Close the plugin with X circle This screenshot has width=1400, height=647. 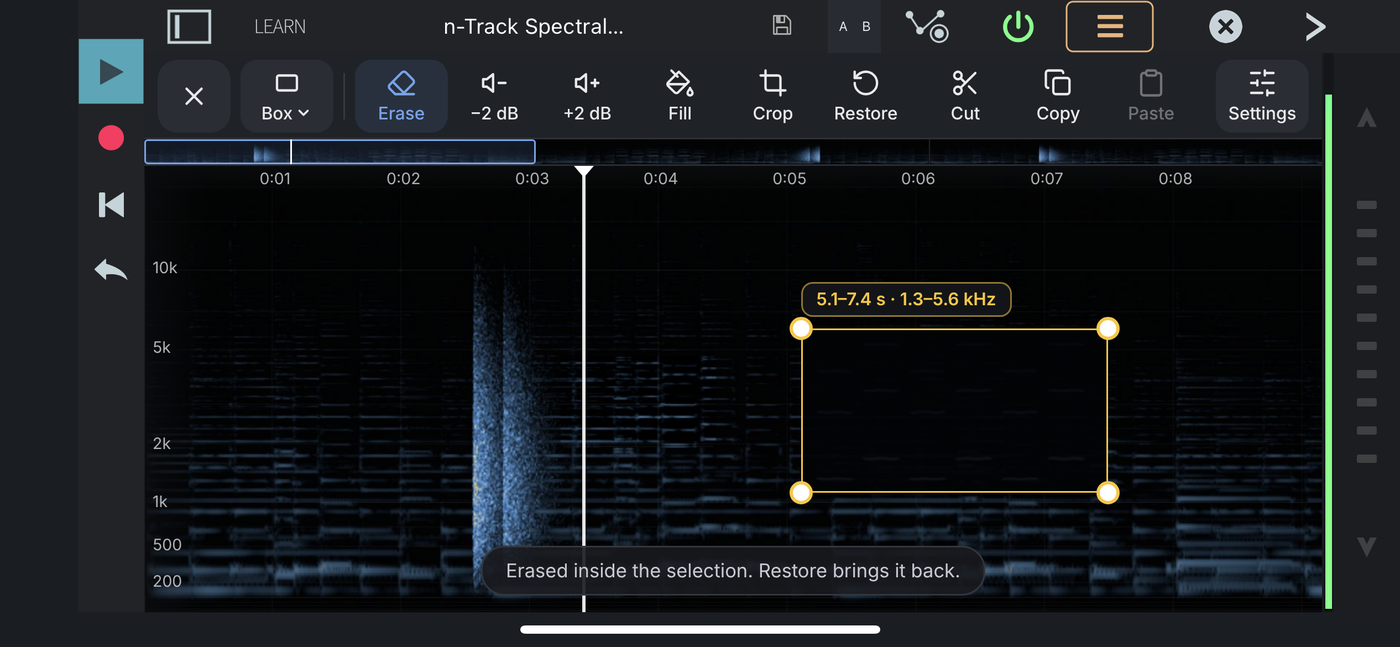pyautogui.click(x=1225, y=27)
